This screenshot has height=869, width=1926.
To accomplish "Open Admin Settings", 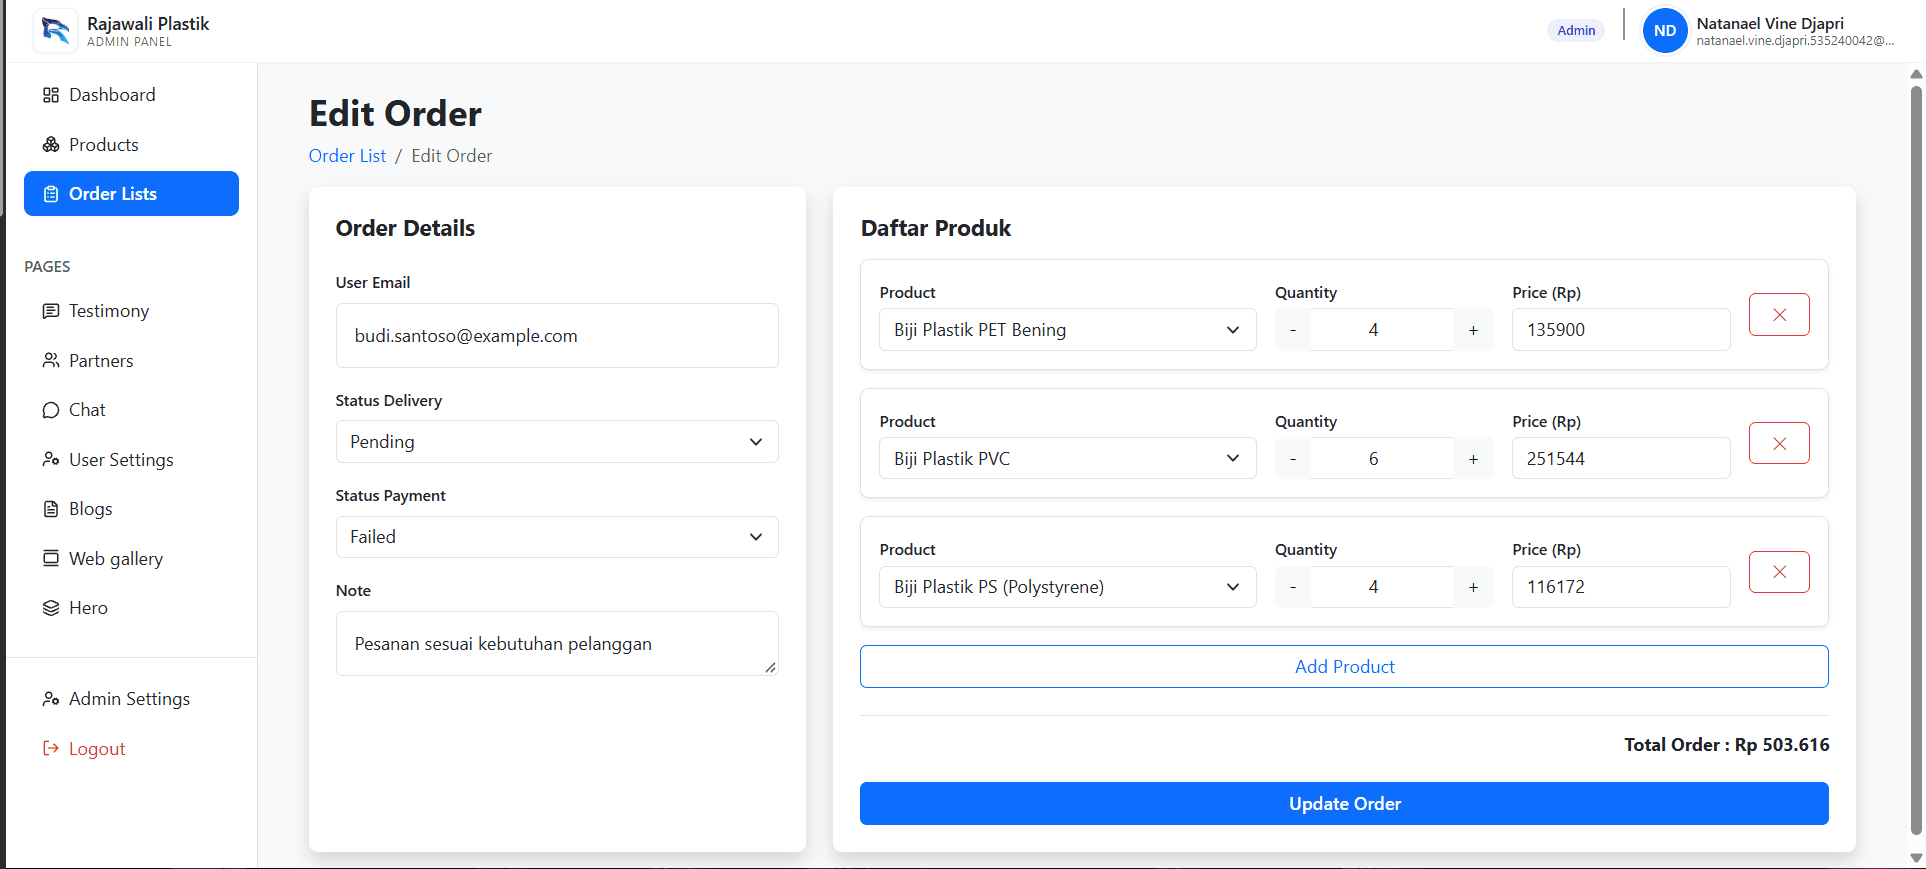I will 131,699.
